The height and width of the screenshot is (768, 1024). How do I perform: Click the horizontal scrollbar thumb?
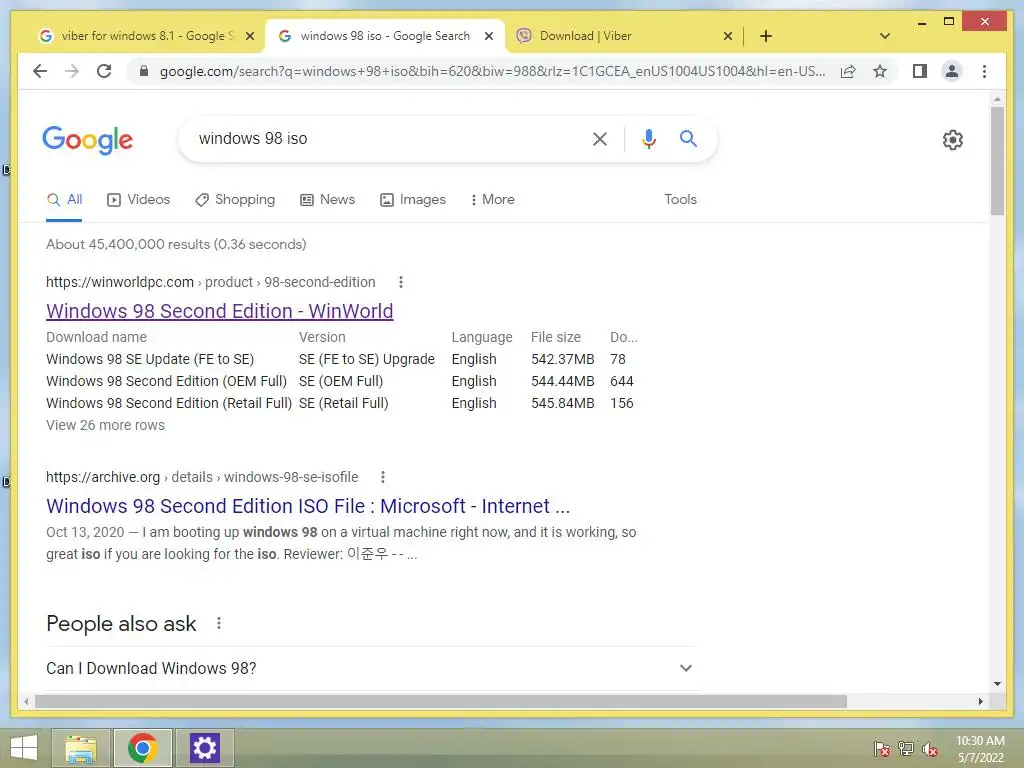click(441, 701)
